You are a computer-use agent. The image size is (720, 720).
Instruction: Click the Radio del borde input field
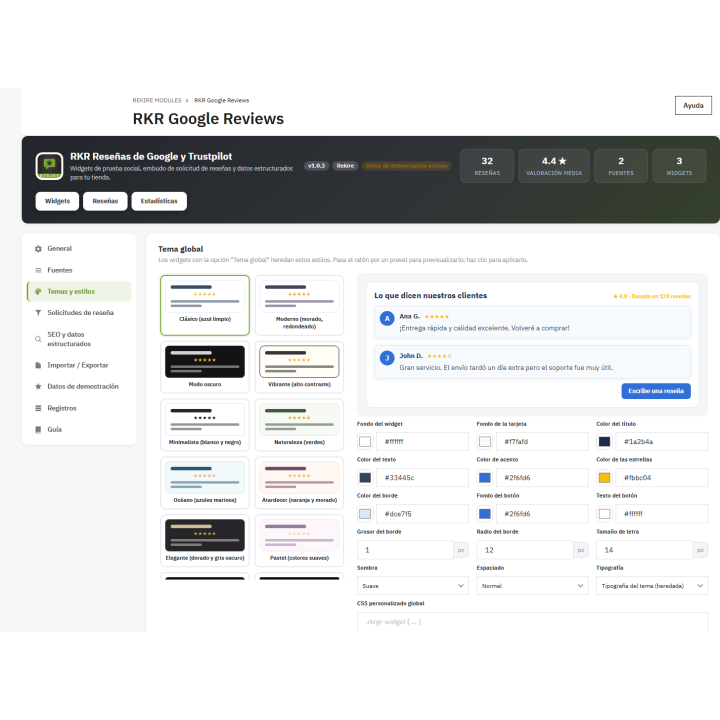525,550
